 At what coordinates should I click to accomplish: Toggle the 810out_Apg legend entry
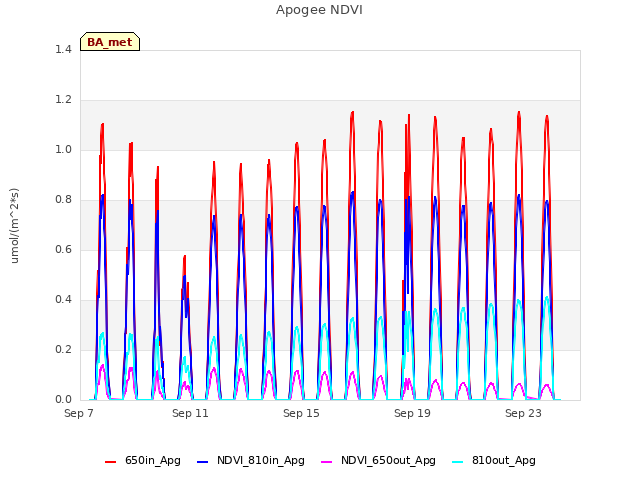click(x=494, y=461)
